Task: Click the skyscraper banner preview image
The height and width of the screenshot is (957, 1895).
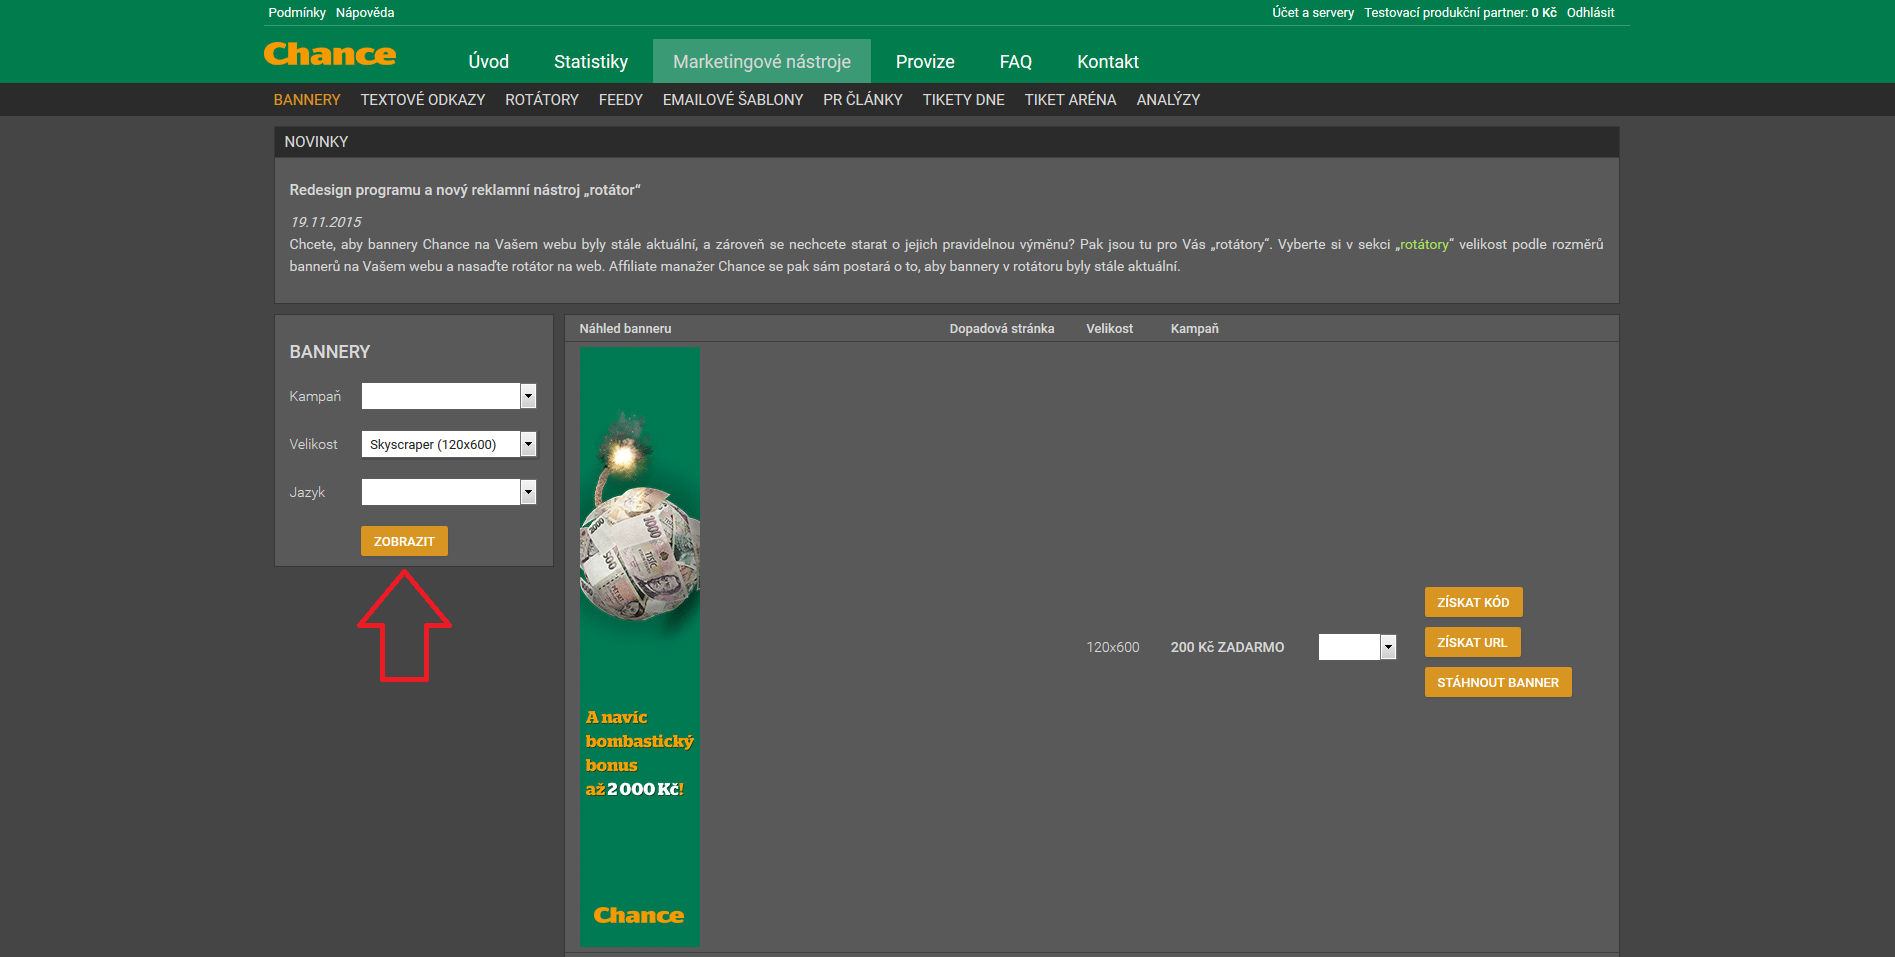Action: tap(640, 647)
